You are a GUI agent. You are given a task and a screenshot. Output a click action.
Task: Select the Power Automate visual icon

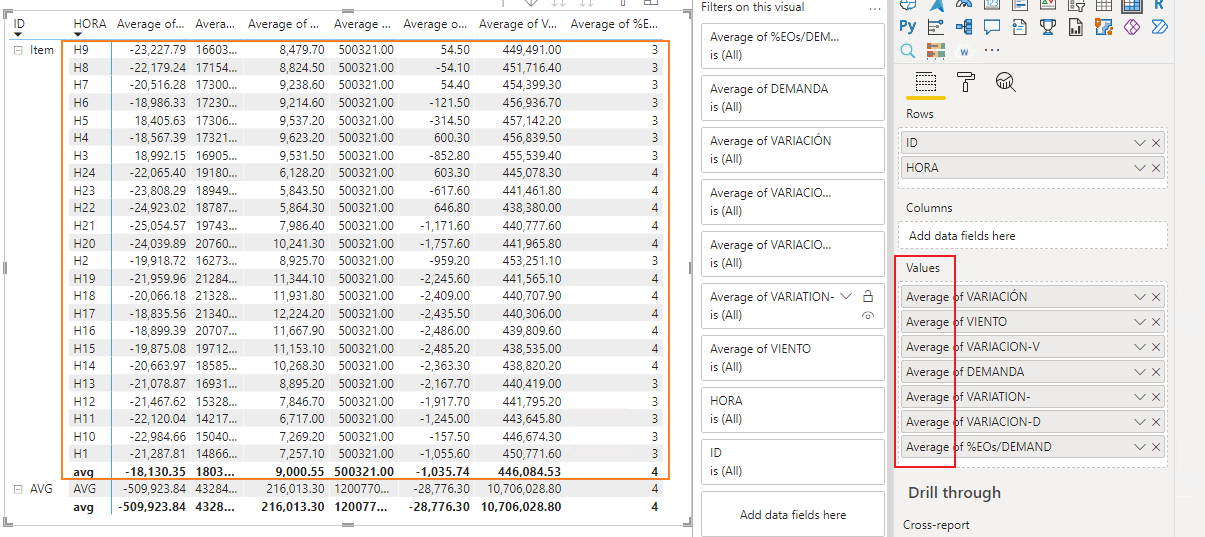click(x=1160, y=27)
